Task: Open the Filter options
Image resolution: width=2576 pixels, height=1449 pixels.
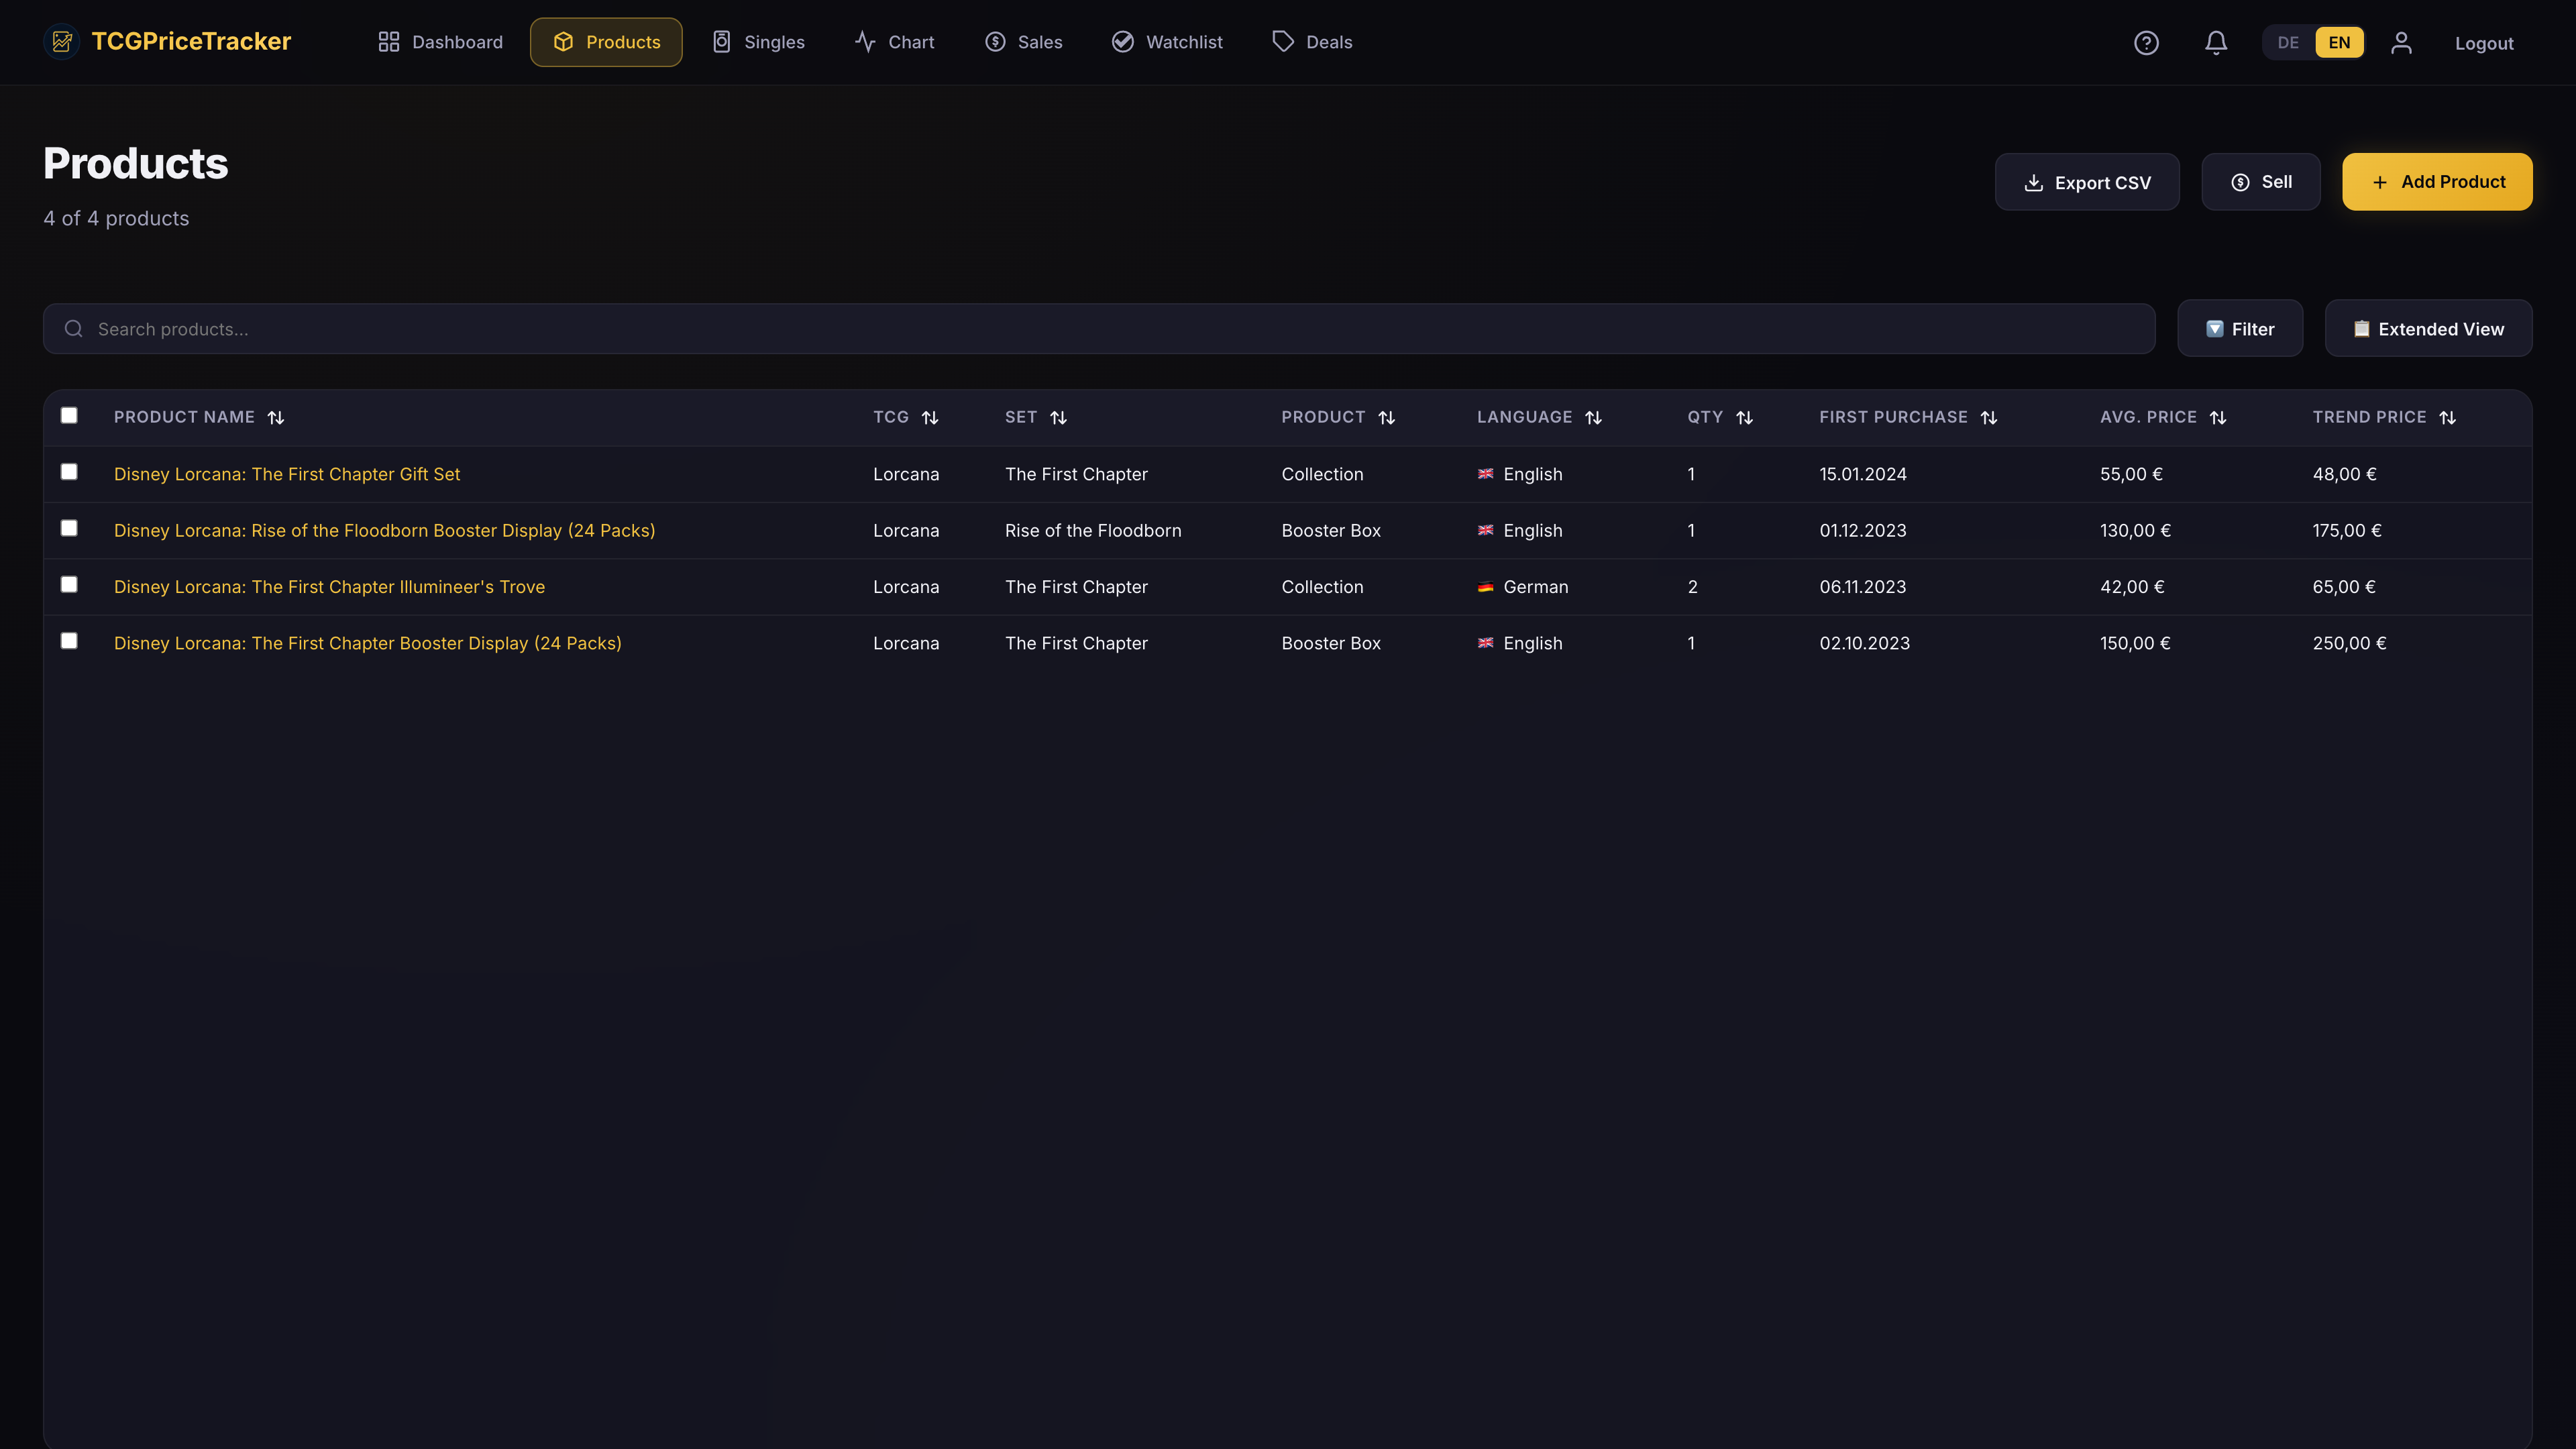Action: tap(2239, 329)
